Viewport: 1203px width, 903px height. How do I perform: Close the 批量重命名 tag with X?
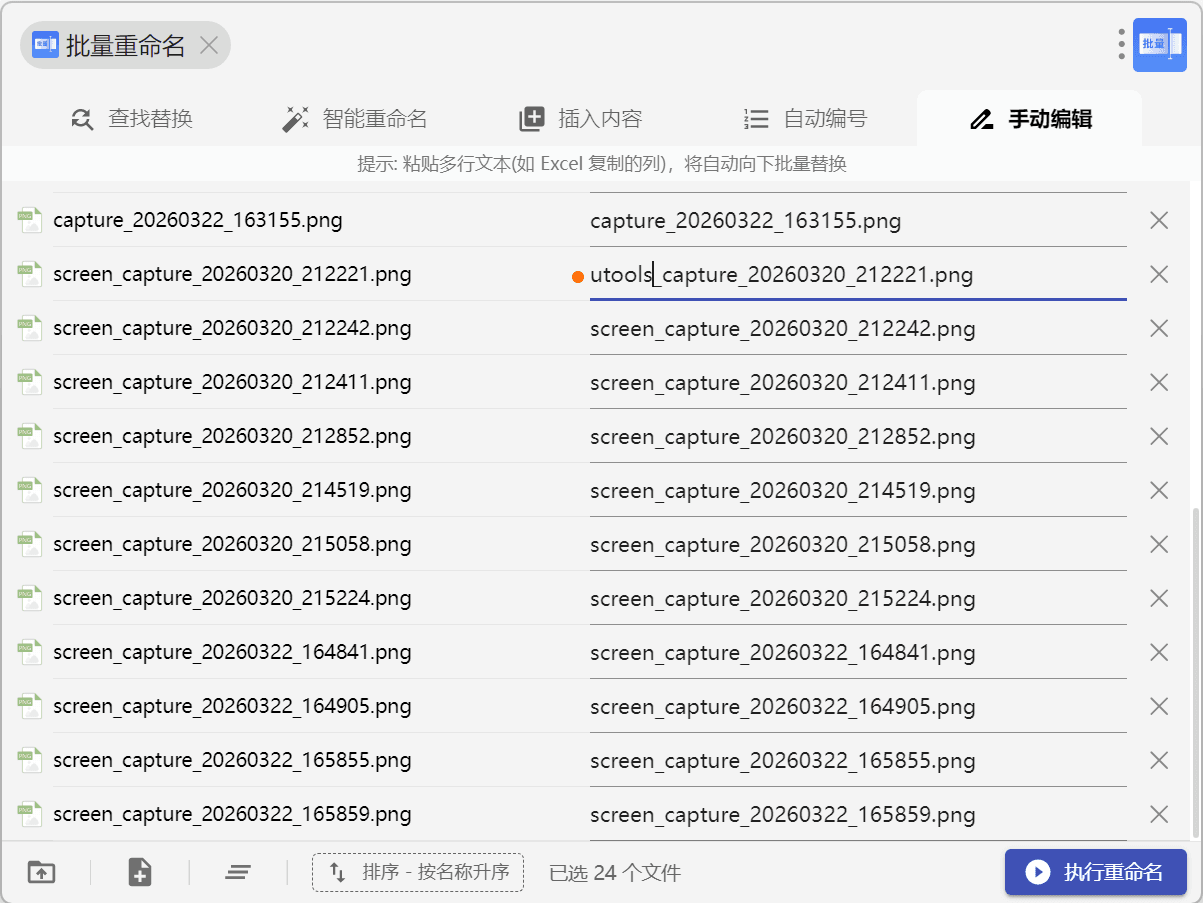click(x=208, y=45)
